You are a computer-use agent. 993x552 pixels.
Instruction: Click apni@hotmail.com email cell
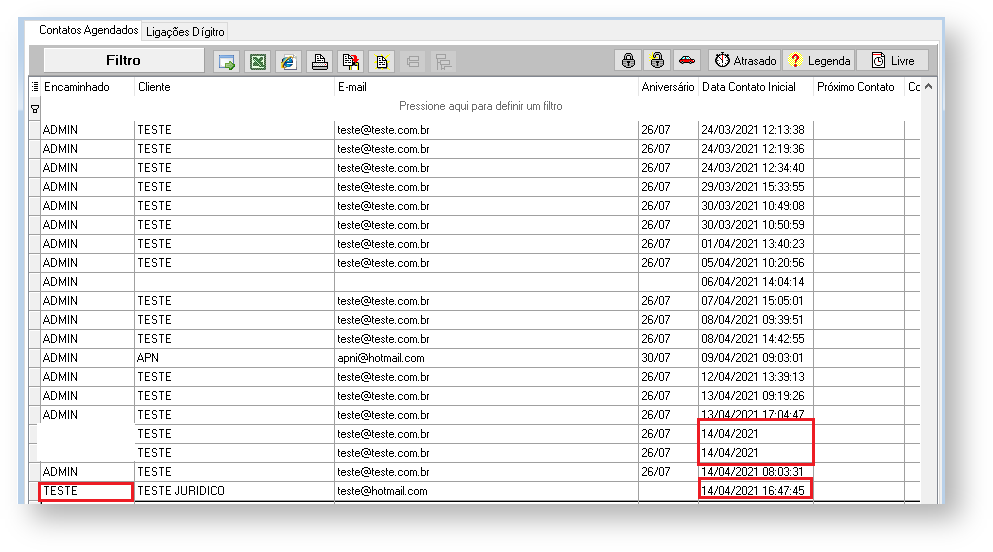(x=486, y=358)
